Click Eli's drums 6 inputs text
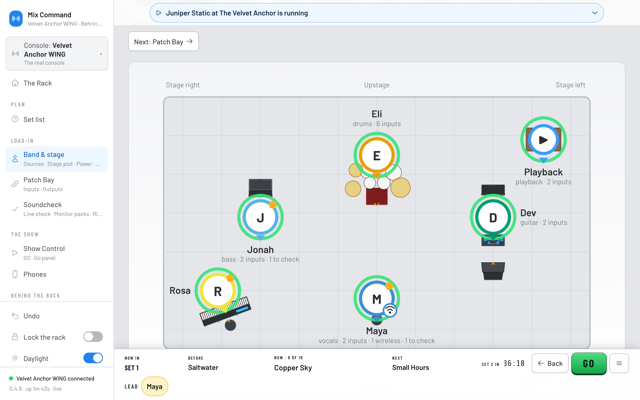The width and height of the screenshot is (640, 400). coord(376,124)
